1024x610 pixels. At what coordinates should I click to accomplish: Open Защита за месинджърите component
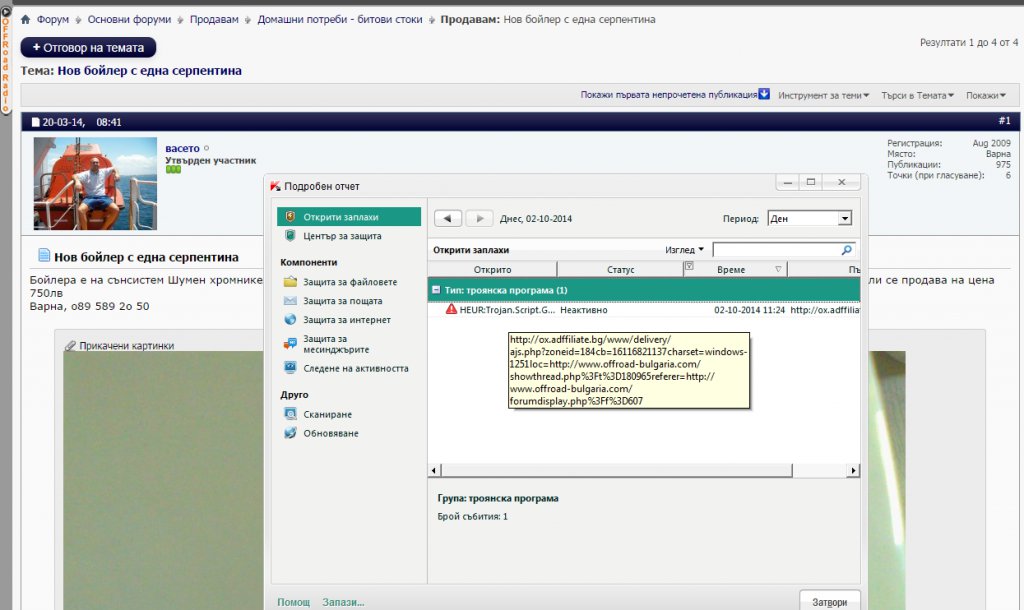click(x=336, y=344)
